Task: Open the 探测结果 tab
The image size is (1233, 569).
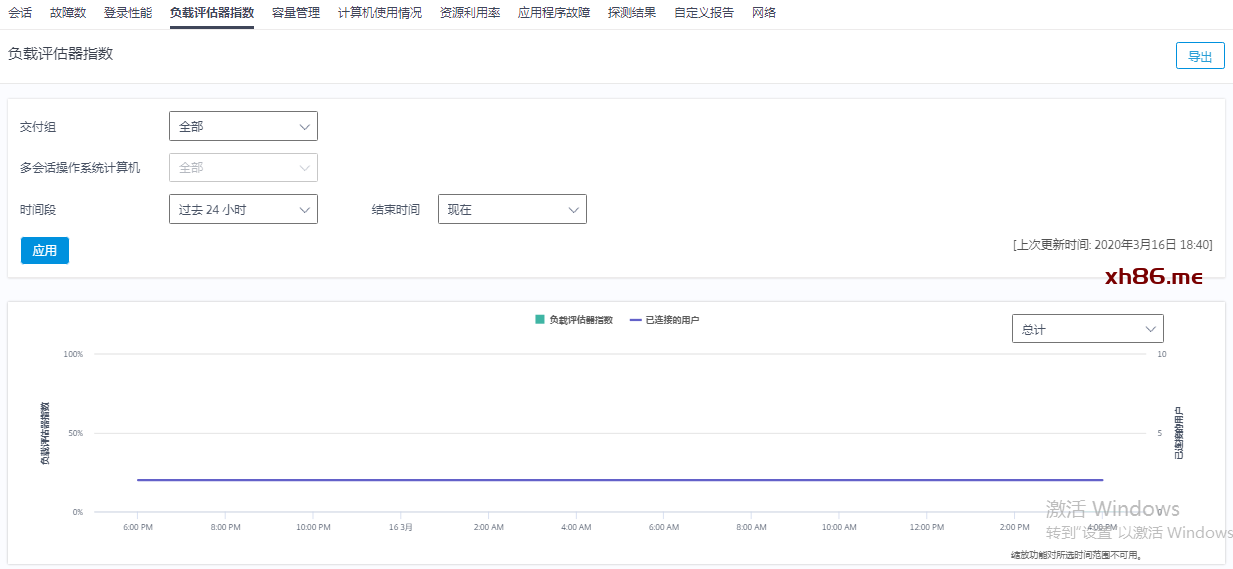Action: tap(632, 13)
